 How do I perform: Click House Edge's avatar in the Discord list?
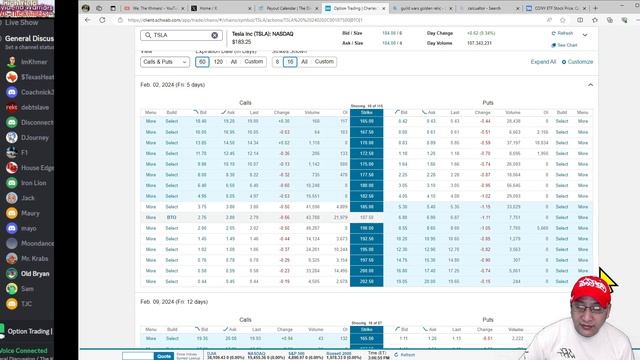pos(12,167)
